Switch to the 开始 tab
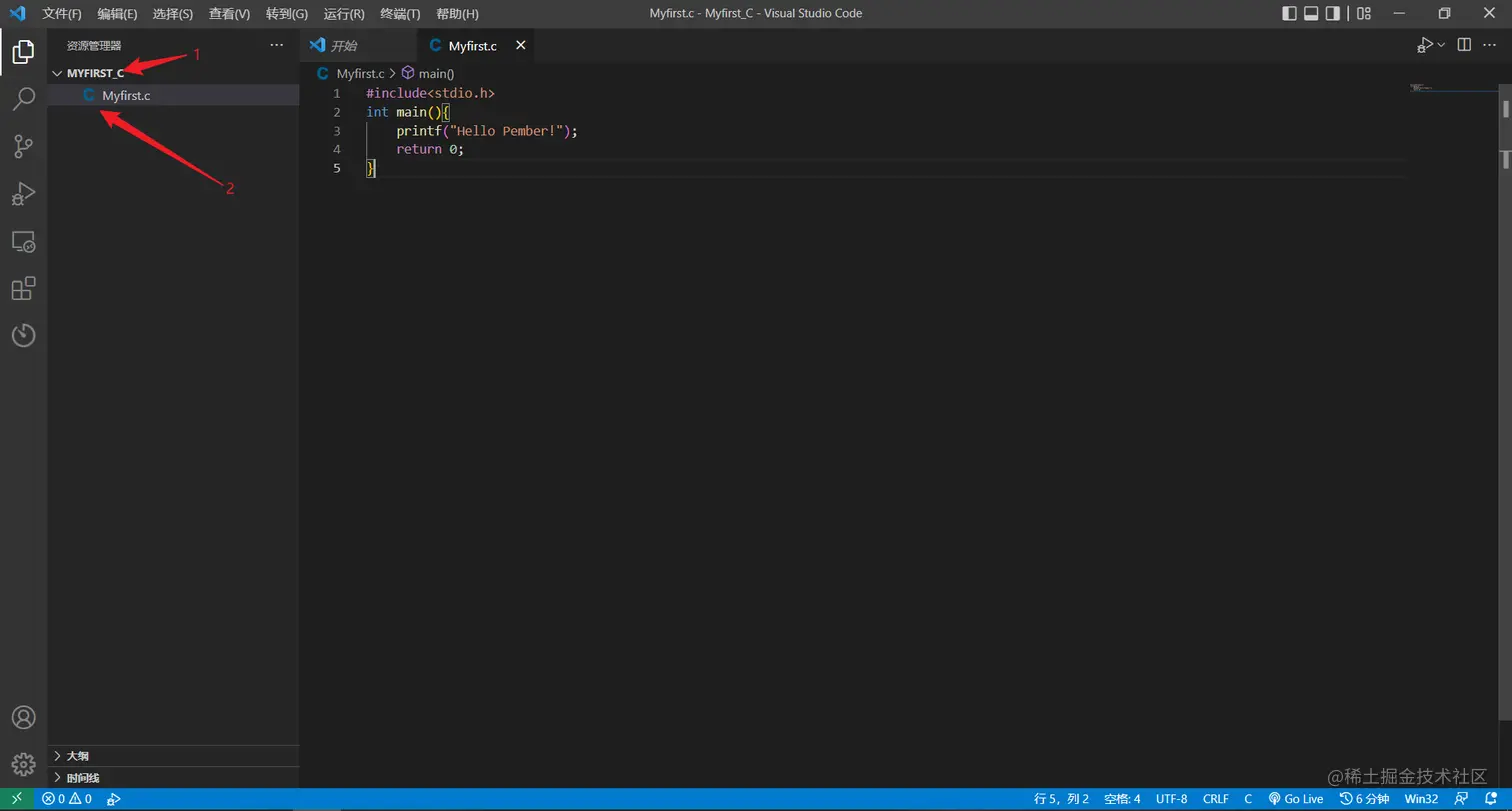 click(358, 46)
